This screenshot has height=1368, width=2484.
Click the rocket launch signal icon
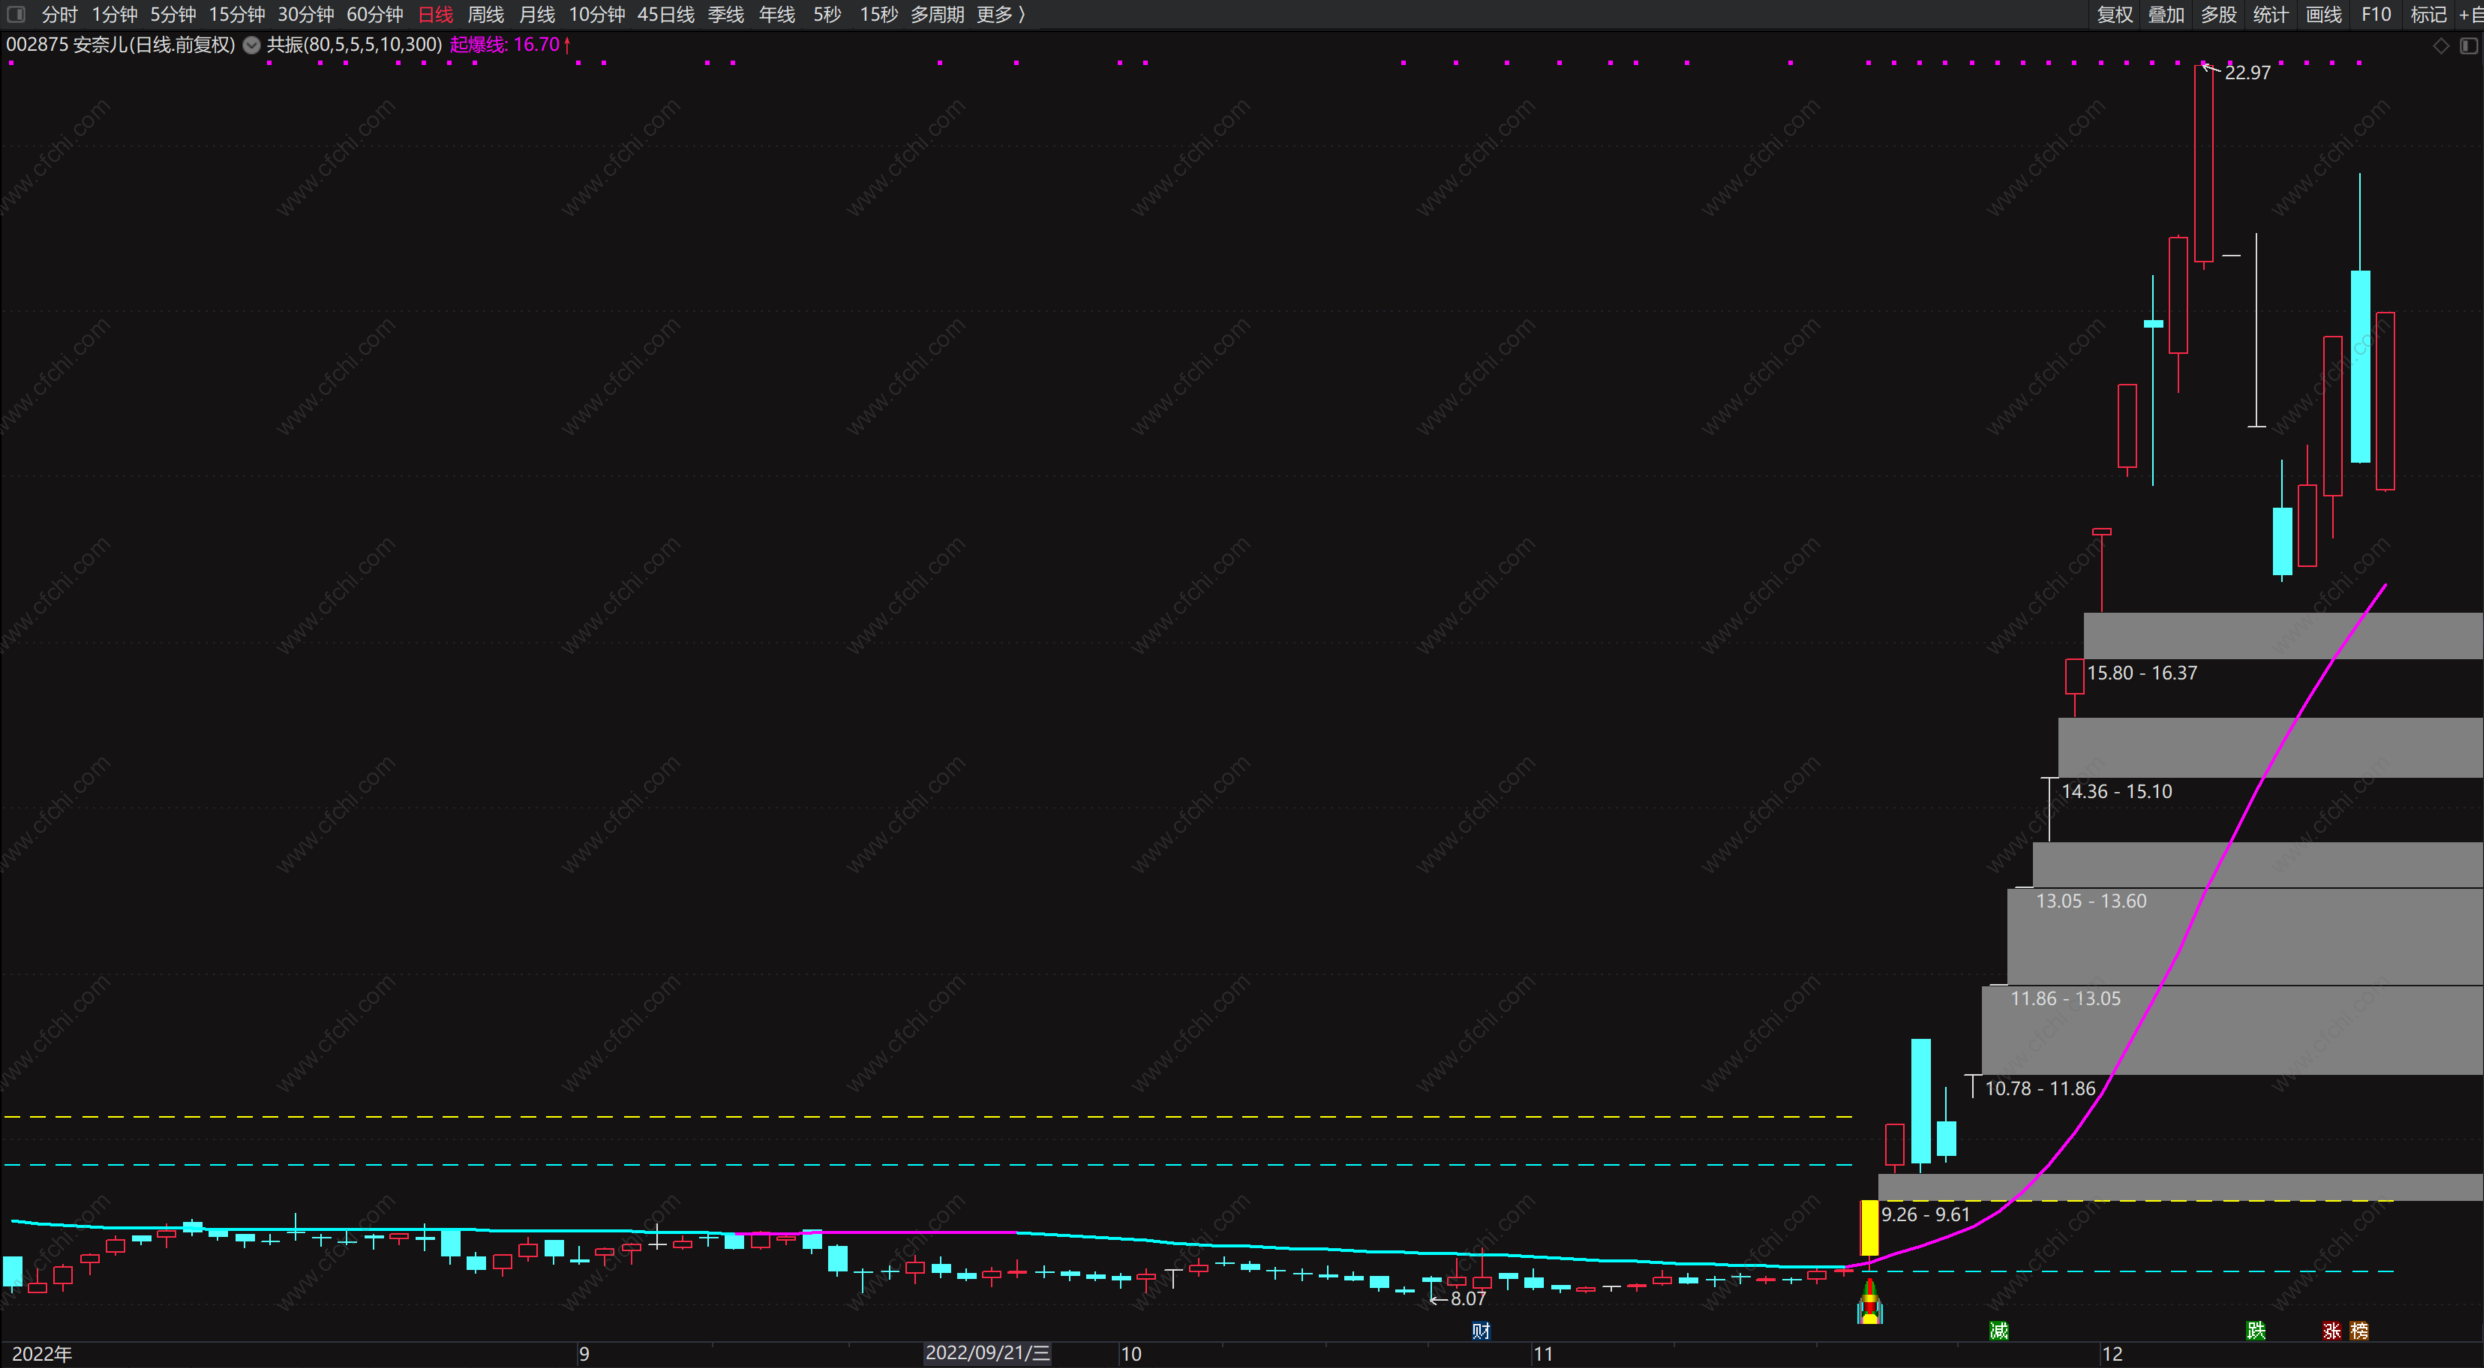(1869, 1303)
